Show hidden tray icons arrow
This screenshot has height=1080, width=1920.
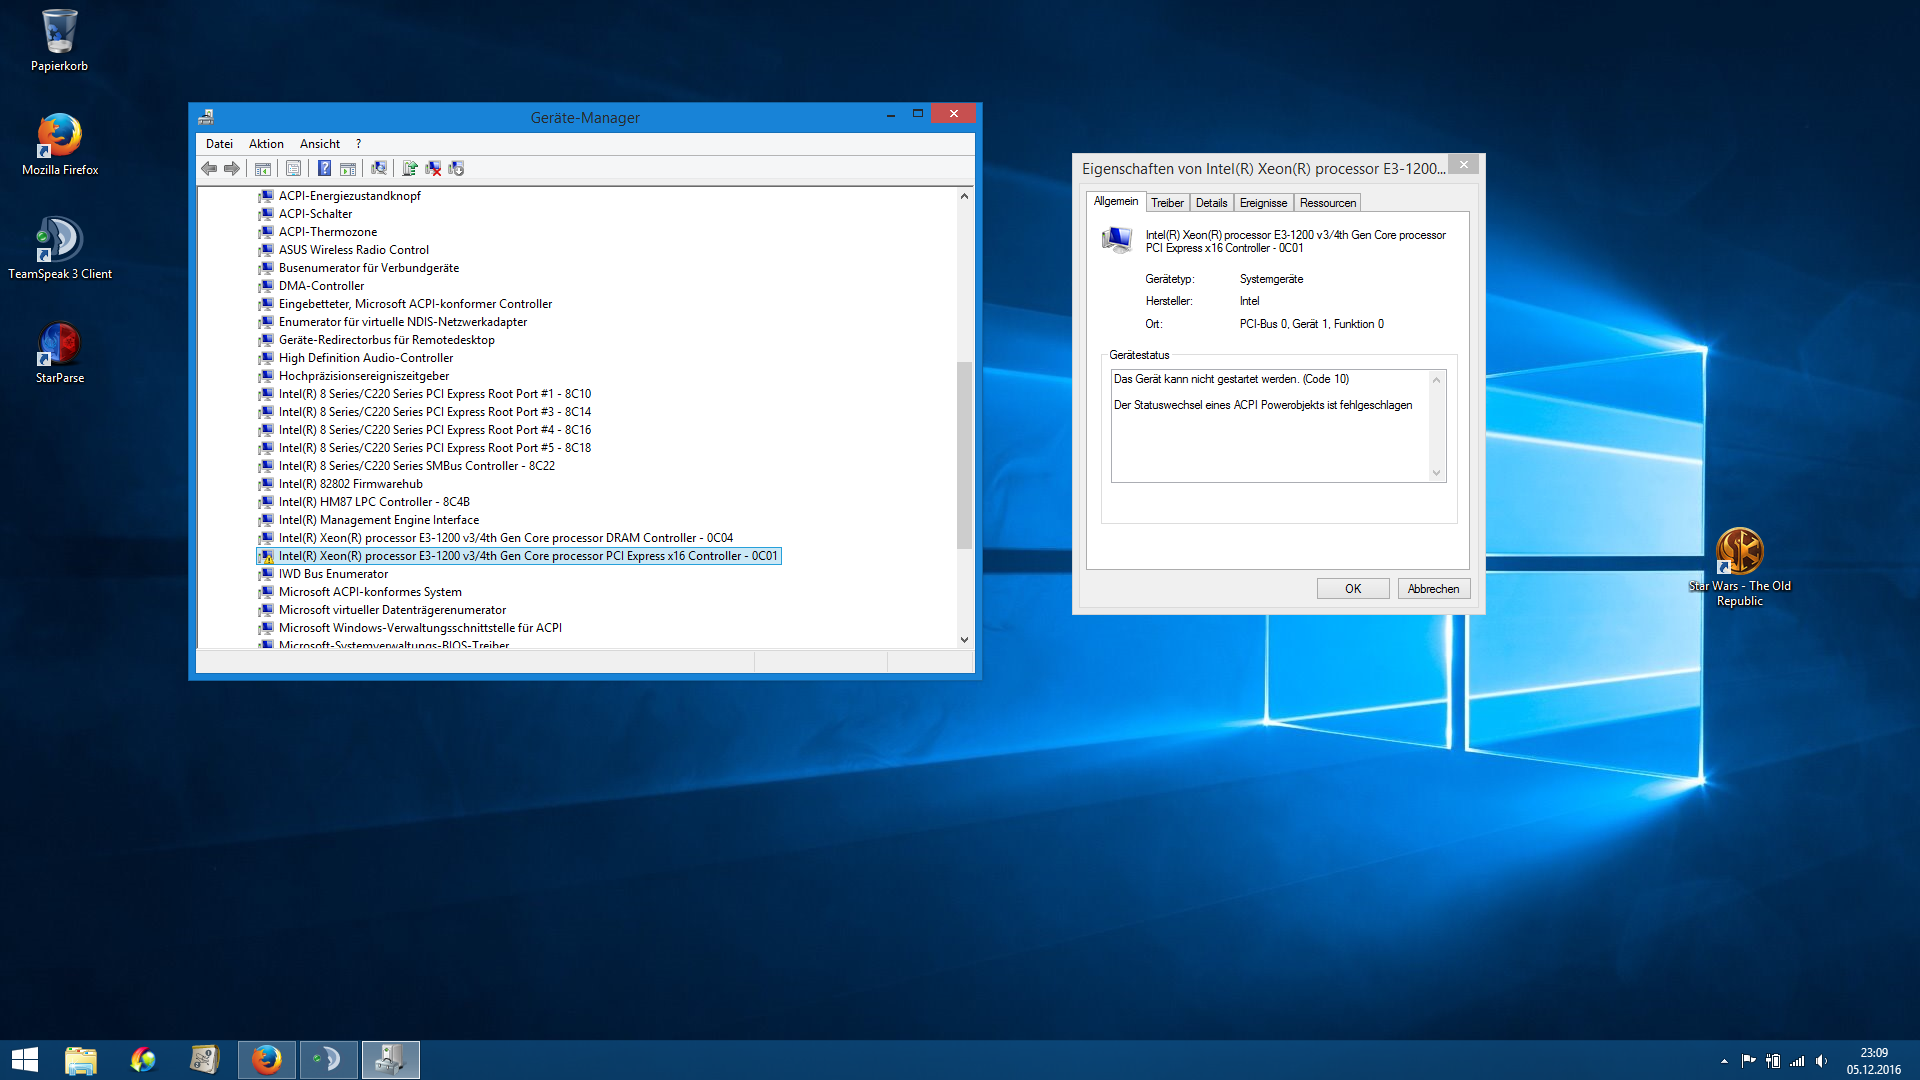[1724, 1061]
